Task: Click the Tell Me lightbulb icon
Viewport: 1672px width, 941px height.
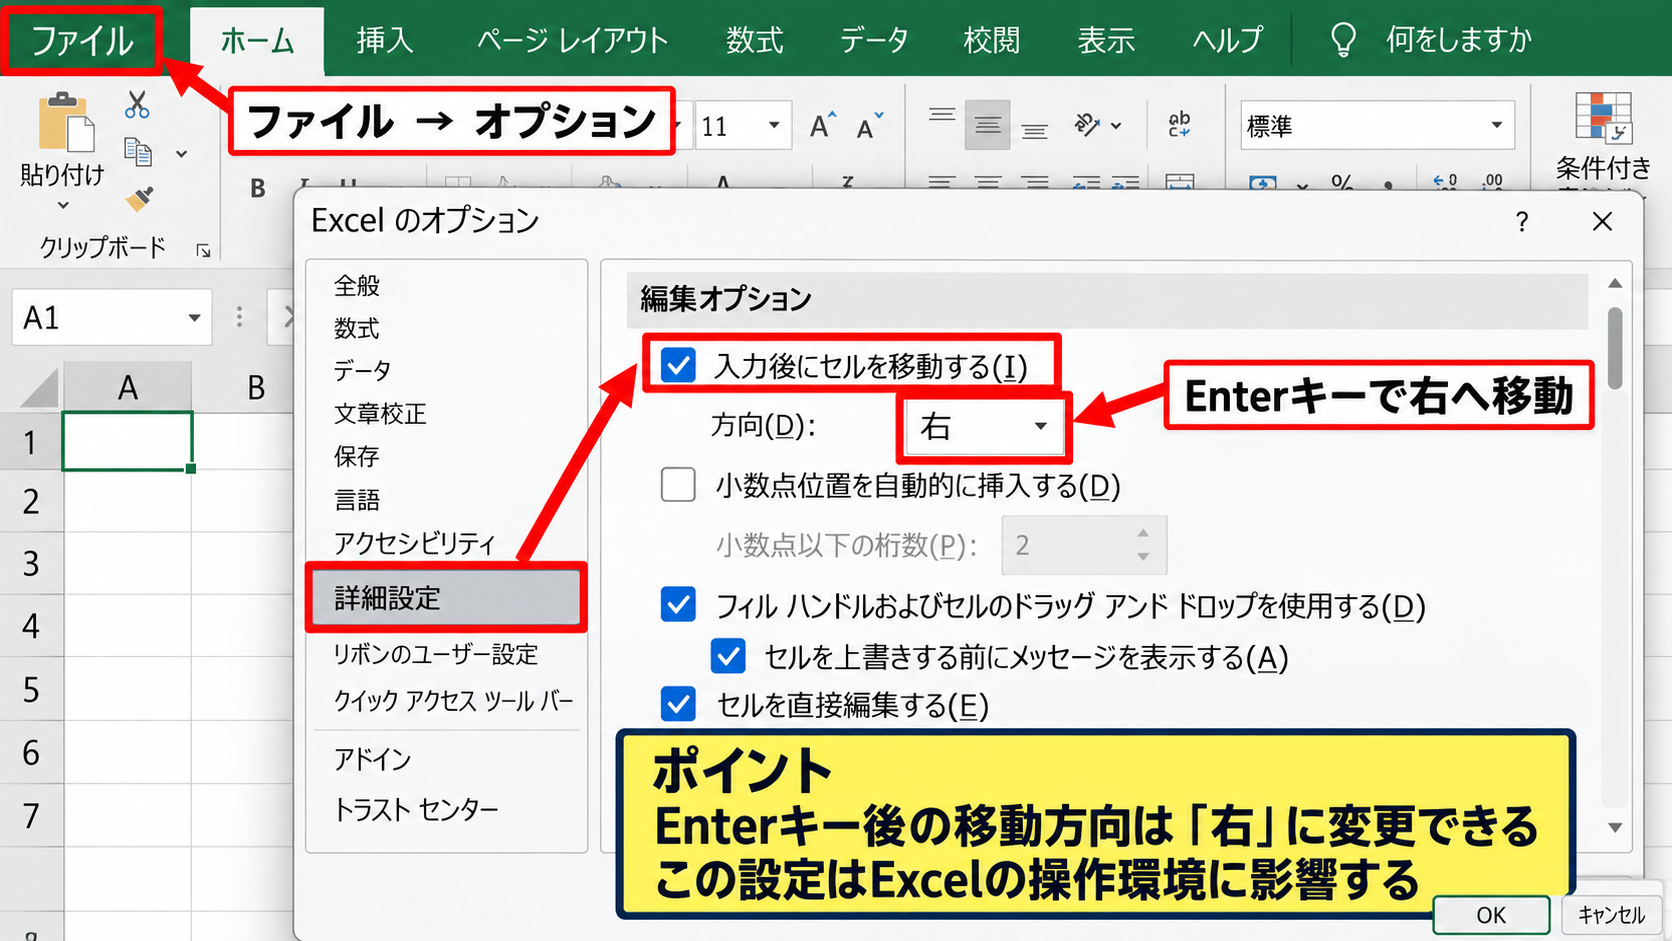Action: pos(1342,40)
